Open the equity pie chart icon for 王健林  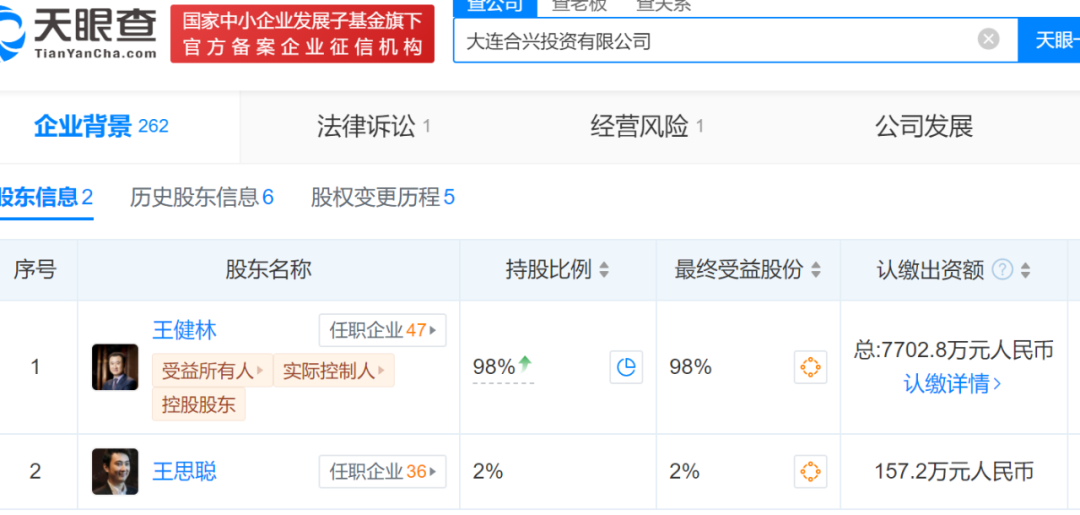pos(626,367)
